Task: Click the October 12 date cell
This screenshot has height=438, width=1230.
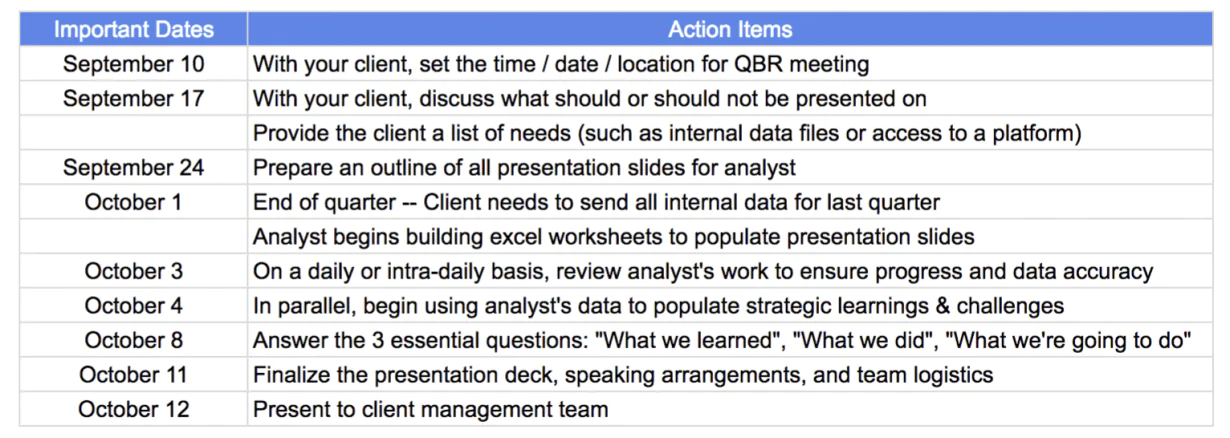Action: (x=133, y=409)
